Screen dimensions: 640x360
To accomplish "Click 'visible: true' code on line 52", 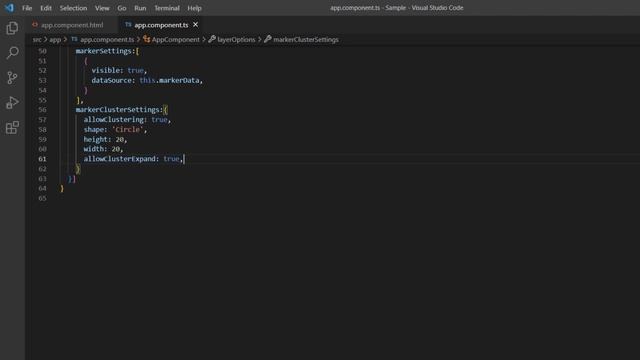I will 118,71.
